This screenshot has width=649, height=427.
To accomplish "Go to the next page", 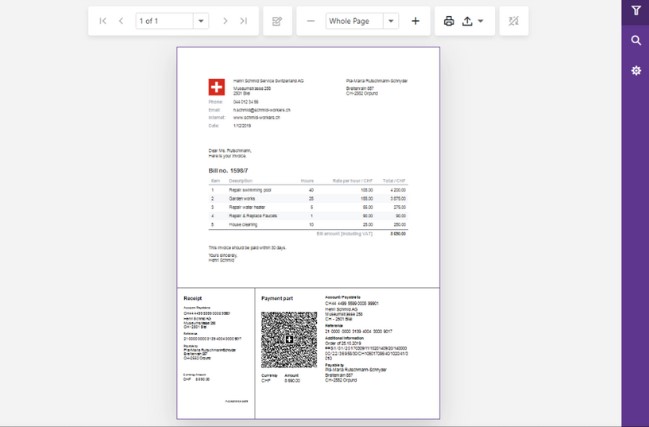I will pyautogui.click(x=225, y=21).
